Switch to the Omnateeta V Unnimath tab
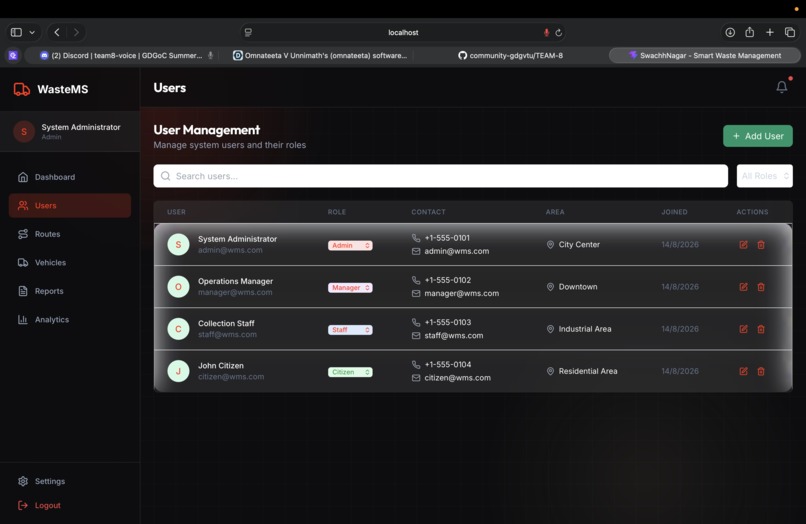Image resolution: width=806 pixels, height=524 pixels. click(x=320, y=56)
